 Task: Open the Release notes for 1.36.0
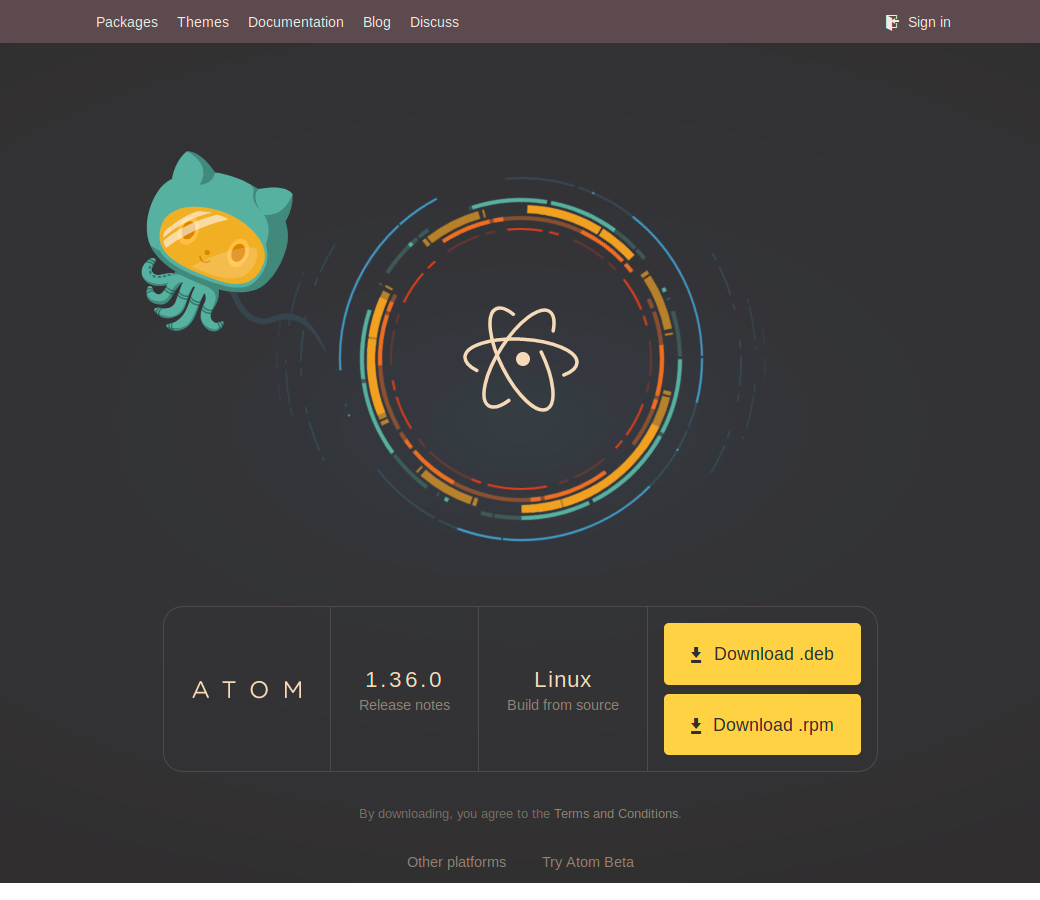pos(404,705)
